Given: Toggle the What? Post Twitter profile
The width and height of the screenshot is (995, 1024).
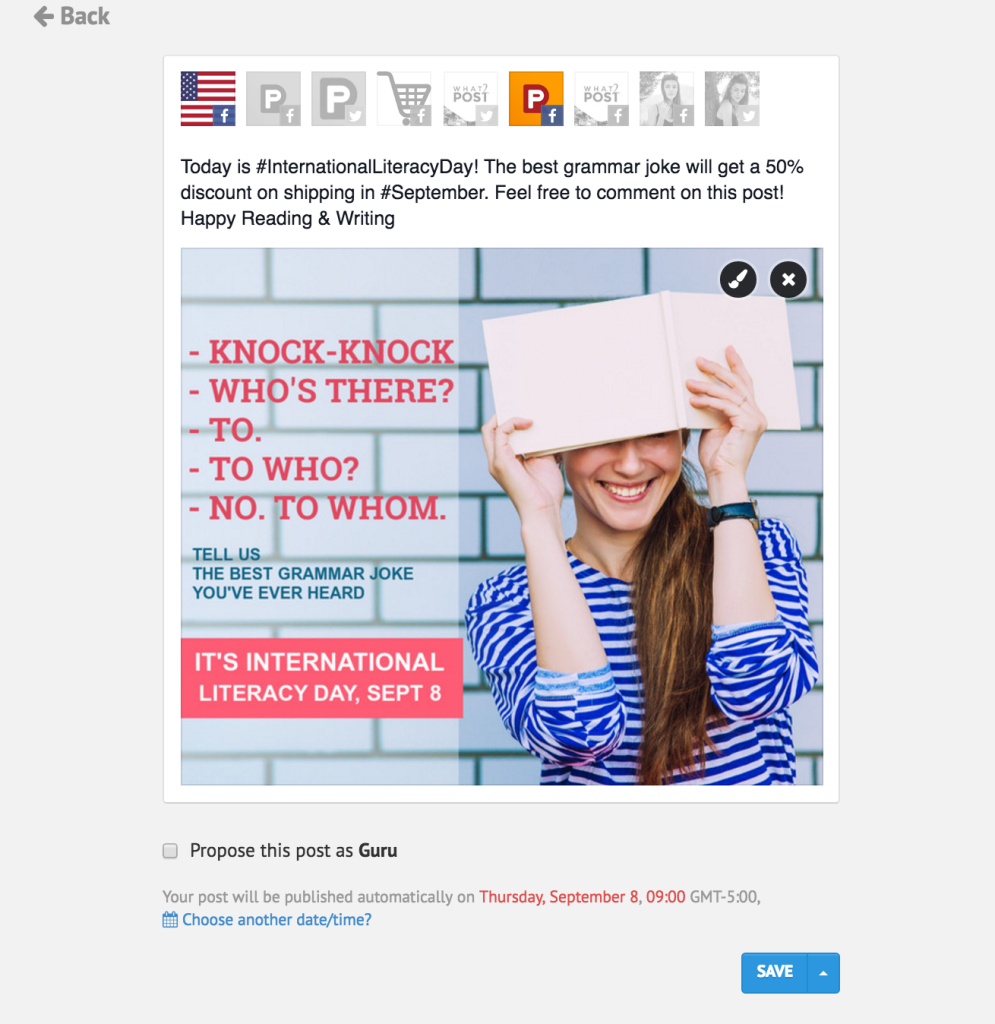Looking at the screenshot, I should click(x=470, y=99).
